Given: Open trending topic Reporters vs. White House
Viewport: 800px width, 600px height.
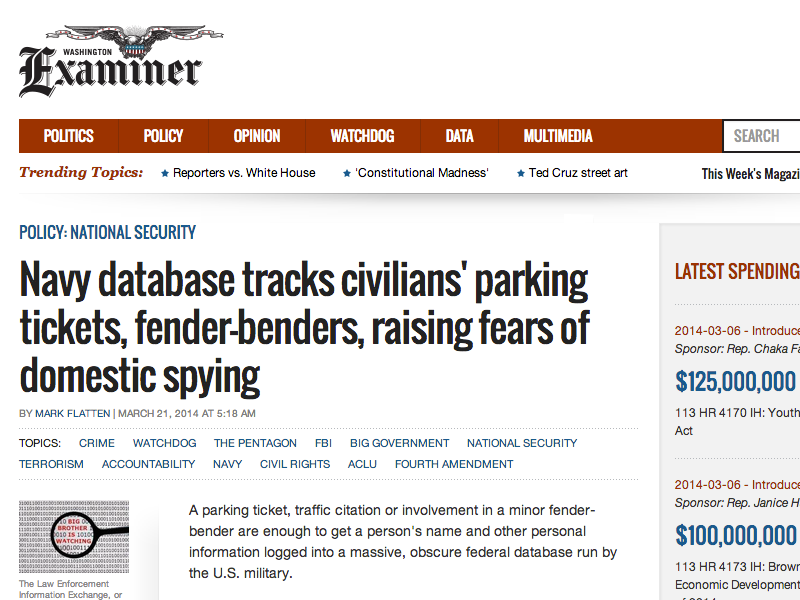Looking at the screenshot, I should tap(243, 173).
